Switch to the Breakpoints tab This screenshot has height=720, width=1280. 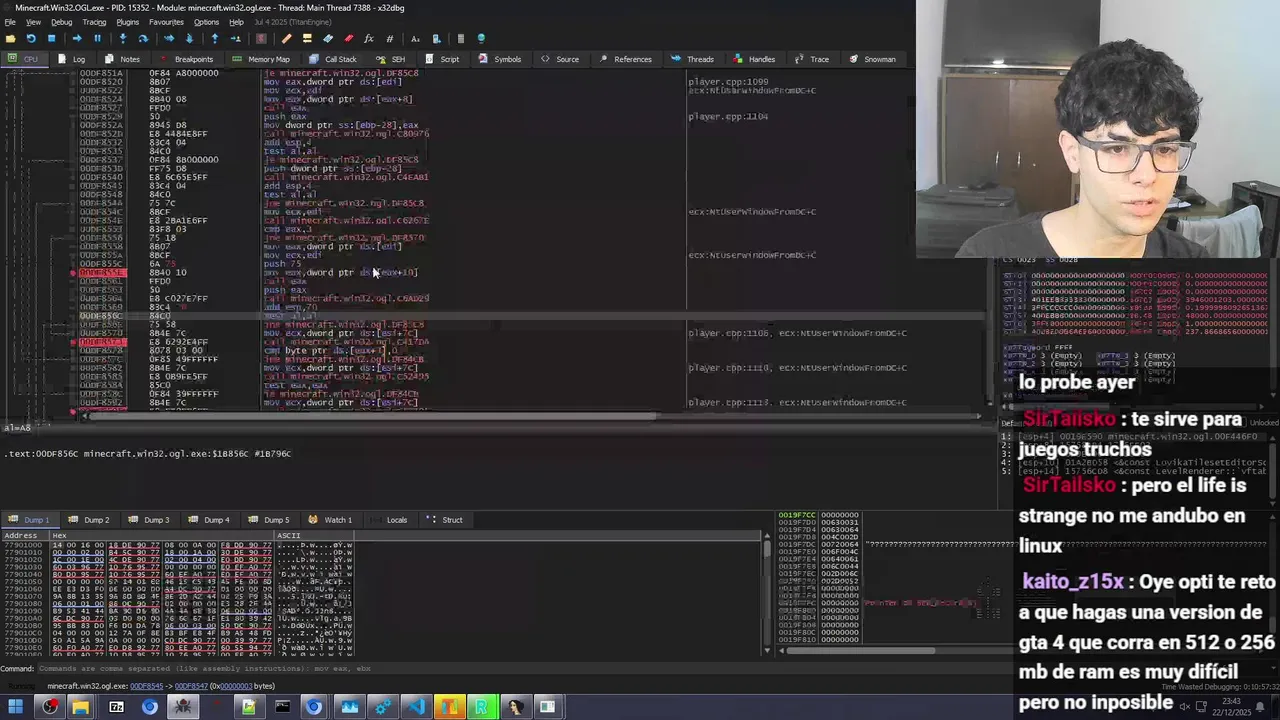187,59
